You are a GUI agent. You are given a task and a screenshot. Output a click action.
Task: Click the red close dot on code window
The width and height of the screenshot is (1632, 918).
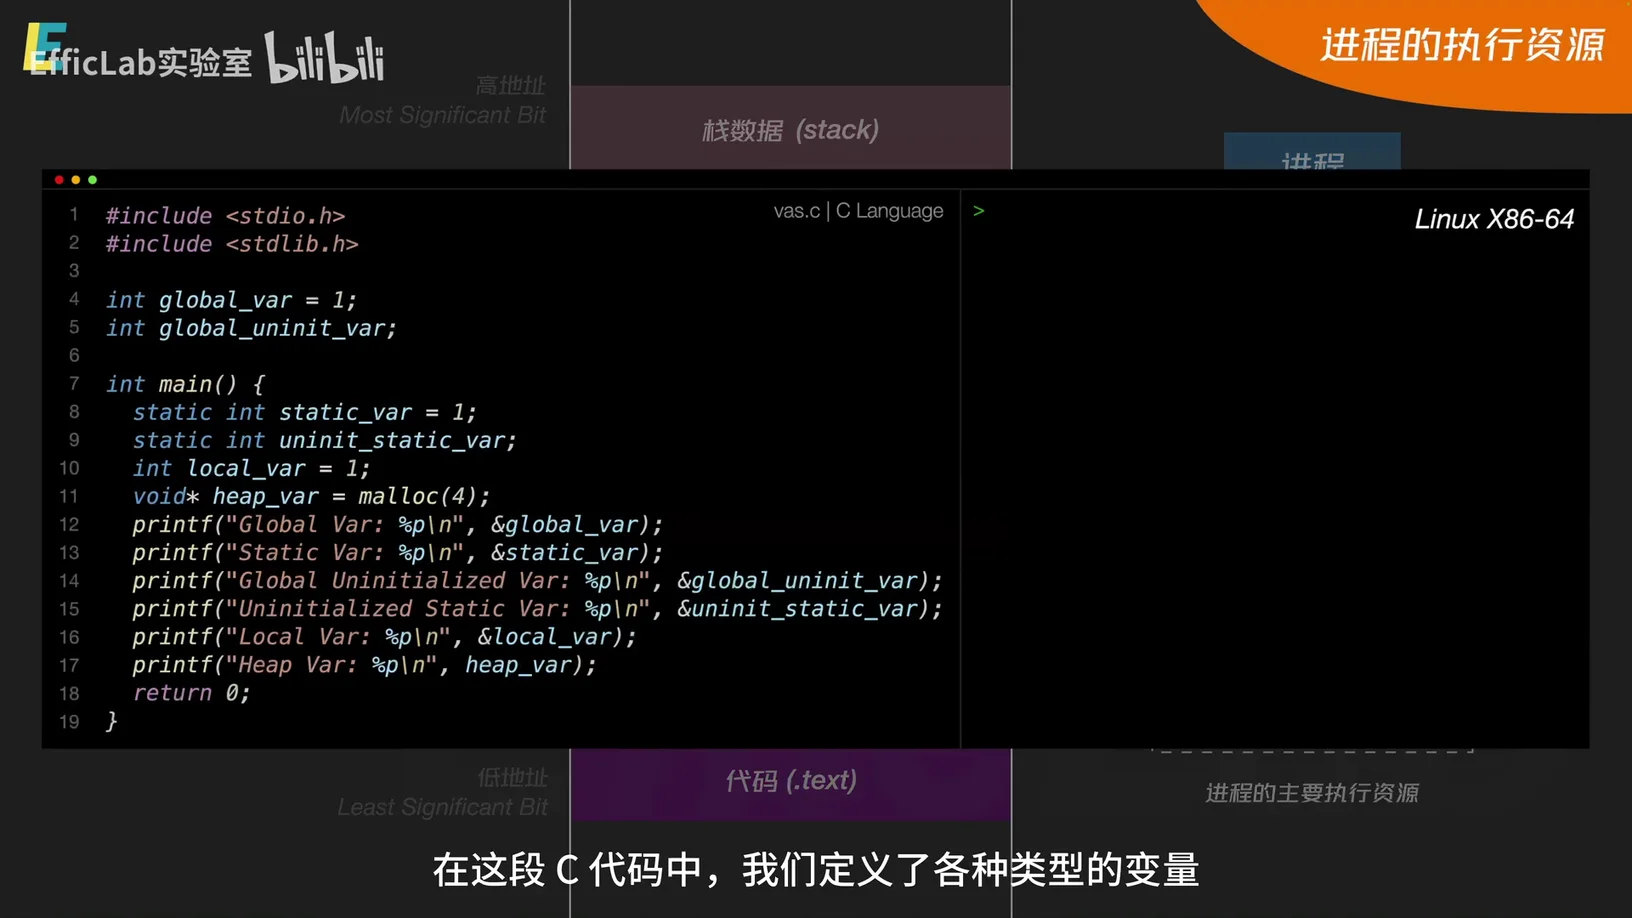coord(59,180)
